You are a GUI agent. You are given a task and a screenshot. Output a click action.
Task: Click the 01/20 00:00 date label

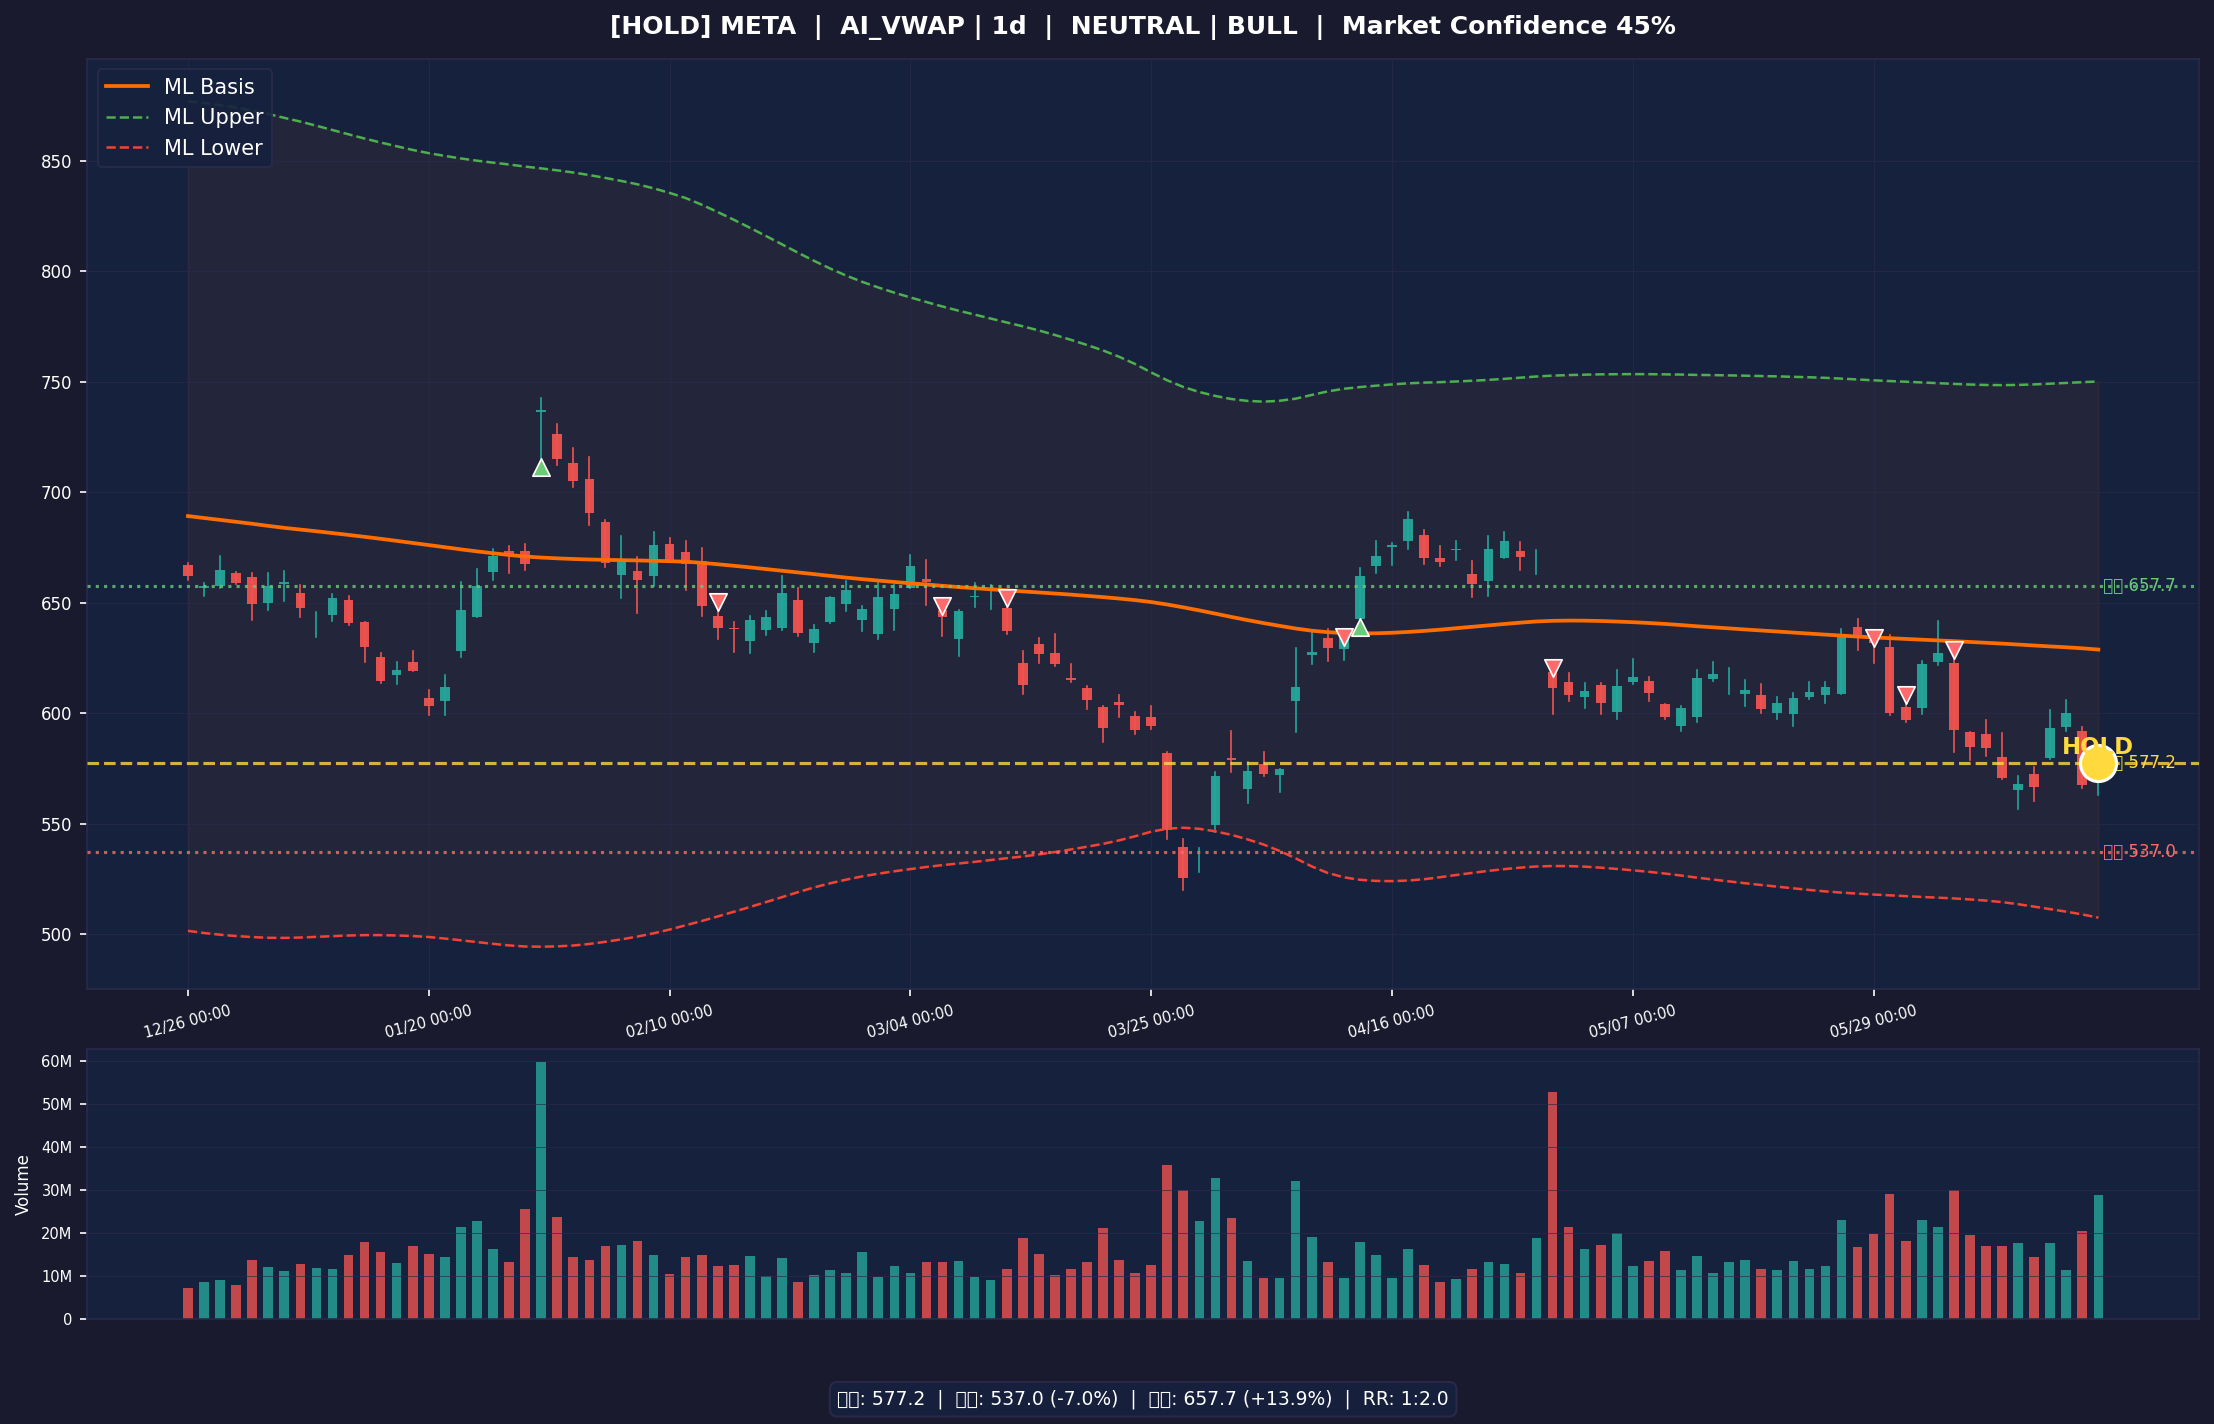(428, 1021)
